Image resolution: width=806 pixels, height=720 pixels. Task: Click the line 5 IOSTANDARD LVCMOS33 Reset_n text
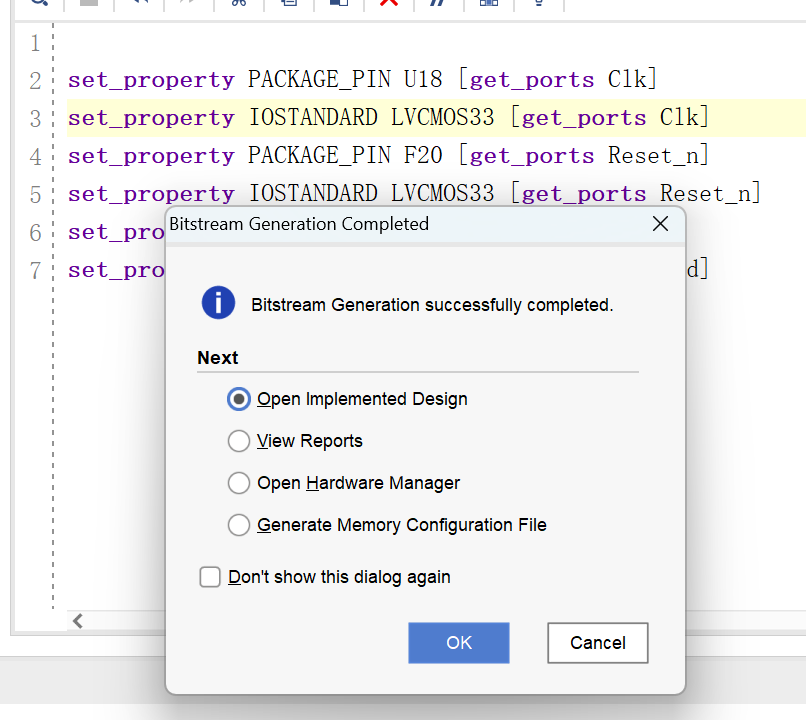414,194
